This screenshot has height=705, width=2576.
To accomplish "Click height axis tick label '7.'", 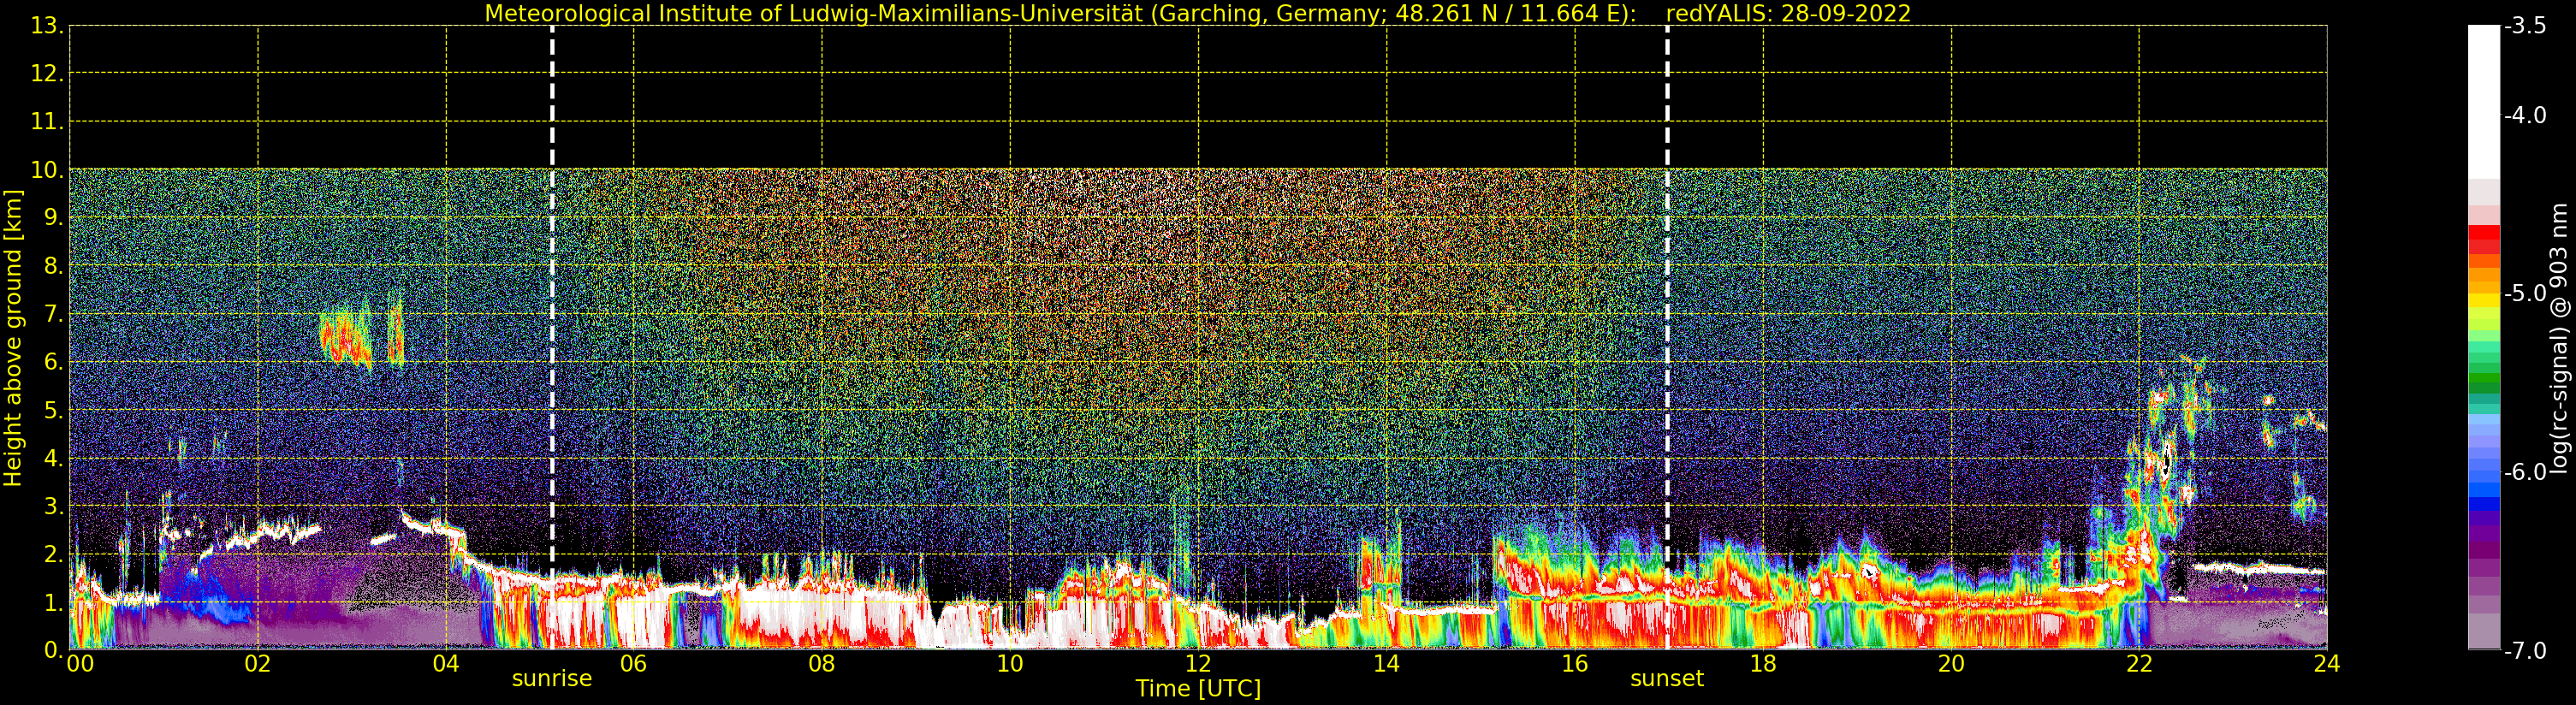I will (x=53, y=314).
